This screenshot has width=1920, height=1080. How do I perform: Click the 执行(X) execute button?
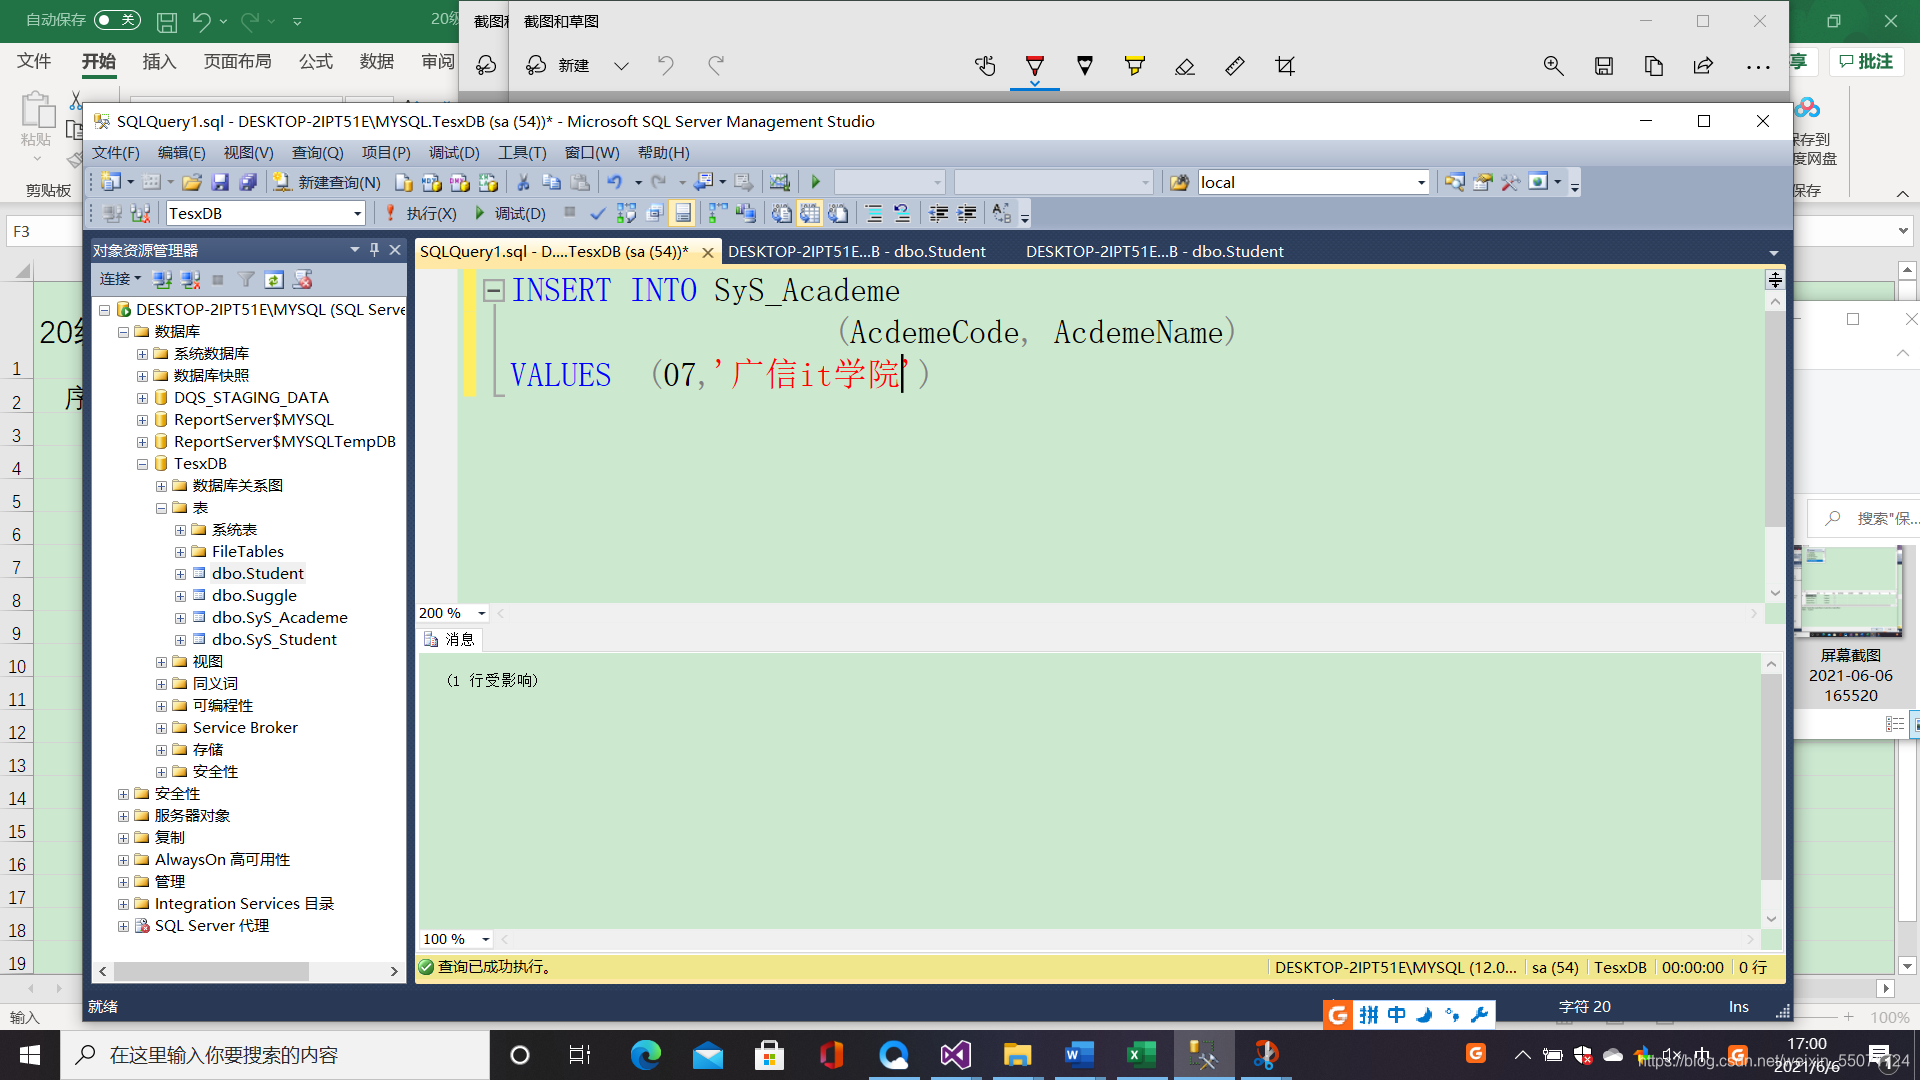421,213
